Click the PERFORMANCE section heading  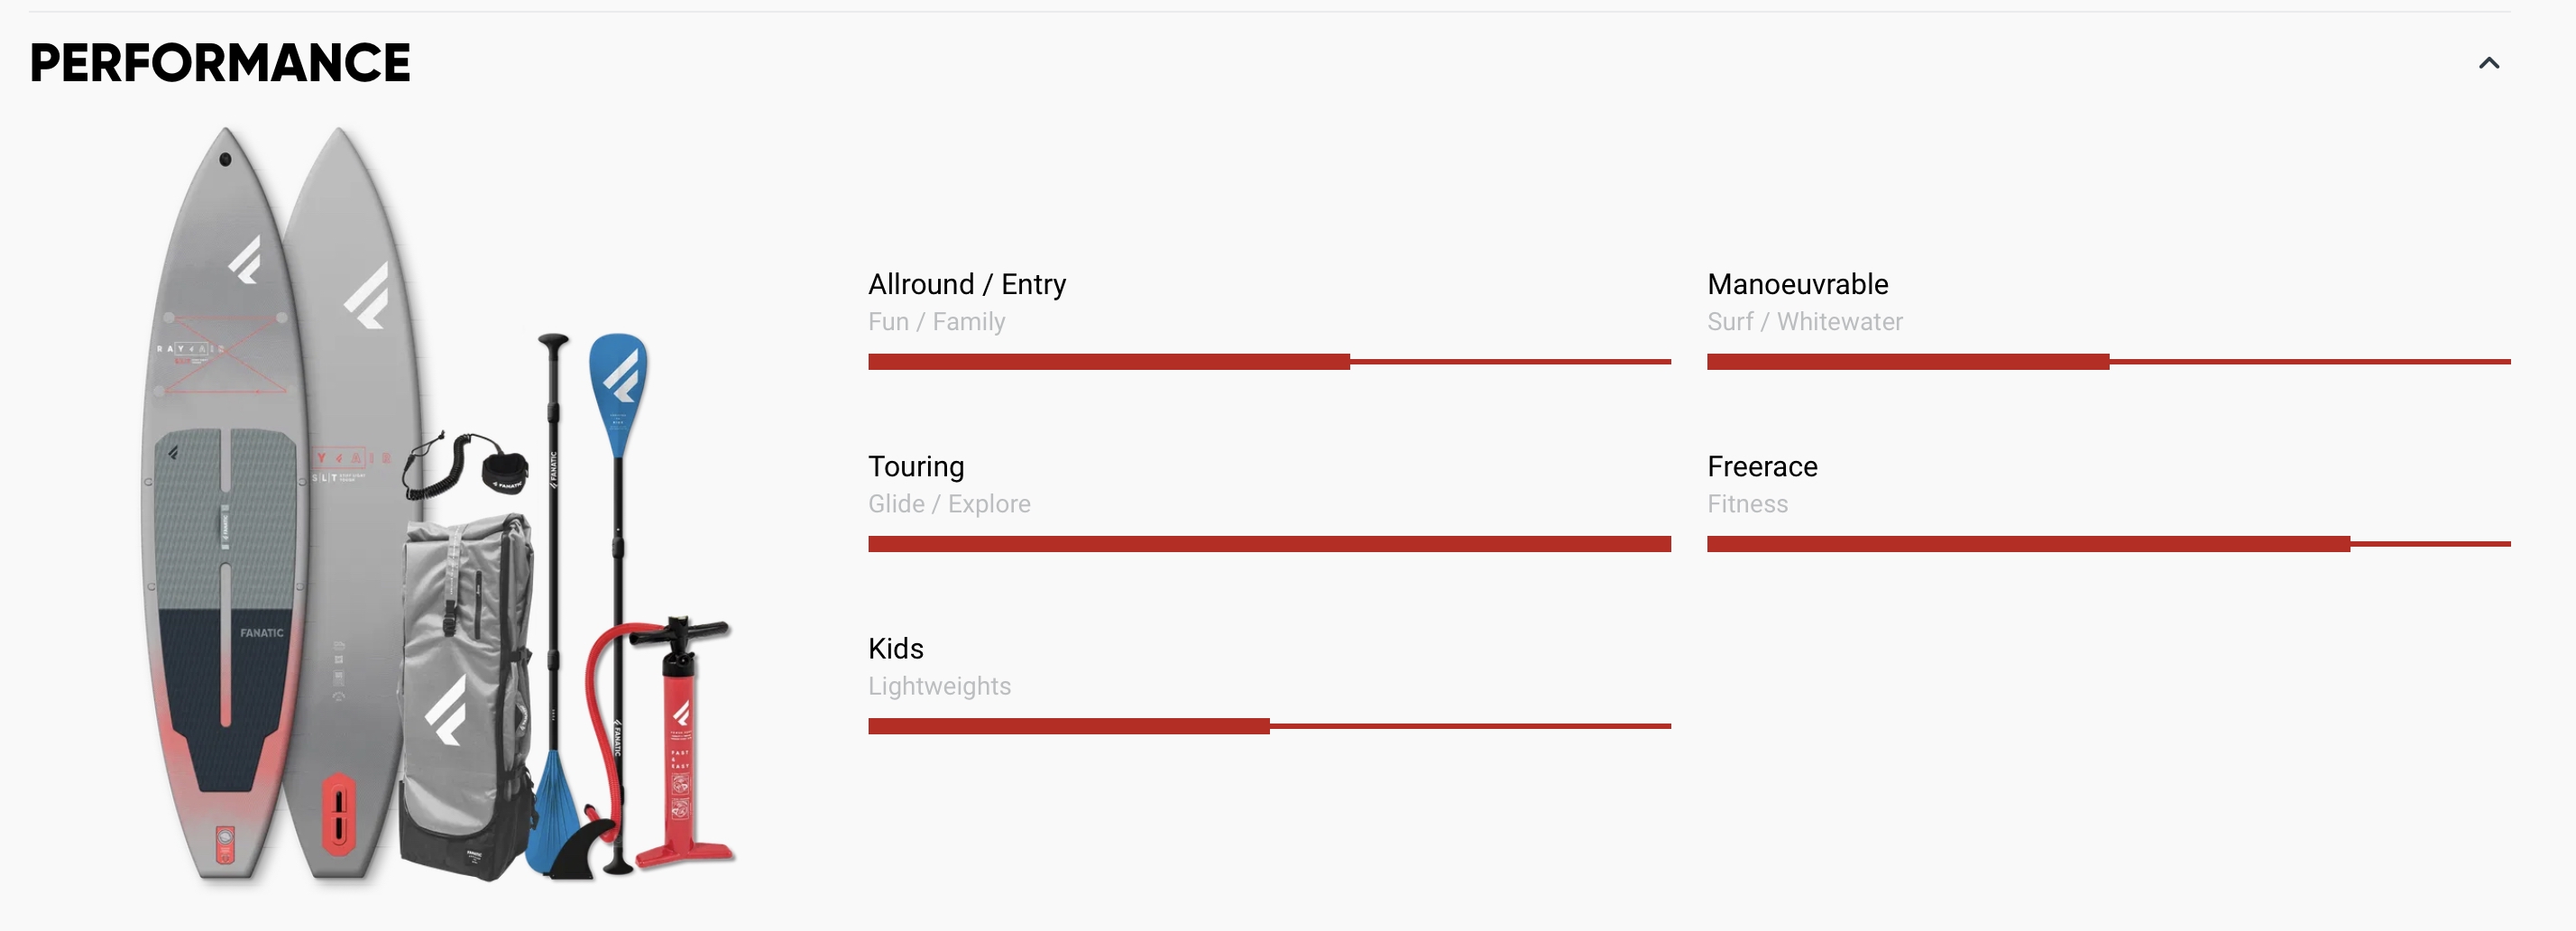click(x=220, y=63)
